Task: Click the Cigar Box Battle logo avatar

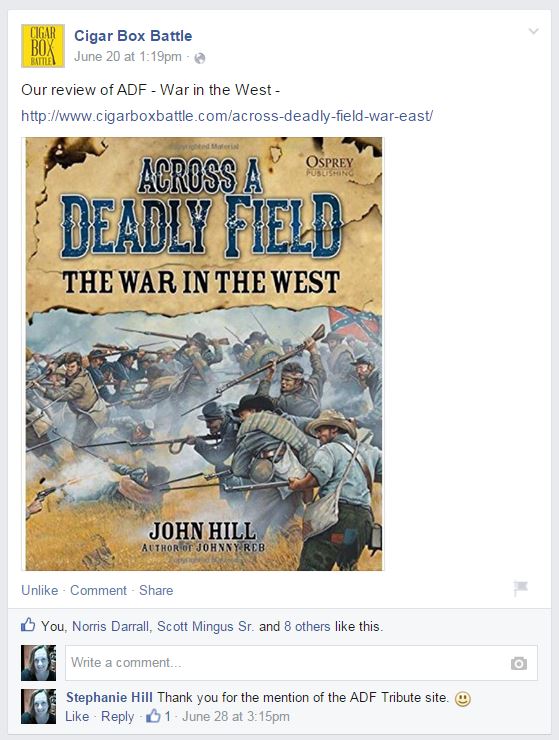Action: [x=43, y=46]
